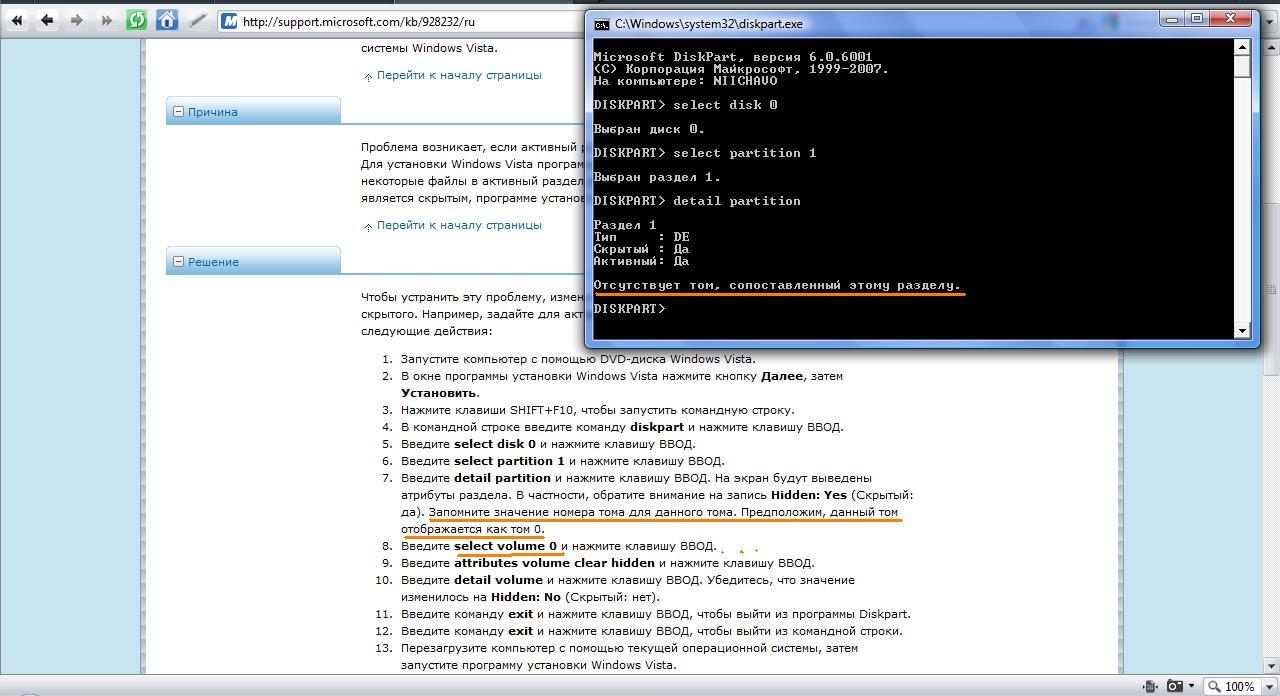Toggle fit-to-width icon in status bar
Image resolution: width=1280 pixels, height=696 pixels.
(1150, 687)
